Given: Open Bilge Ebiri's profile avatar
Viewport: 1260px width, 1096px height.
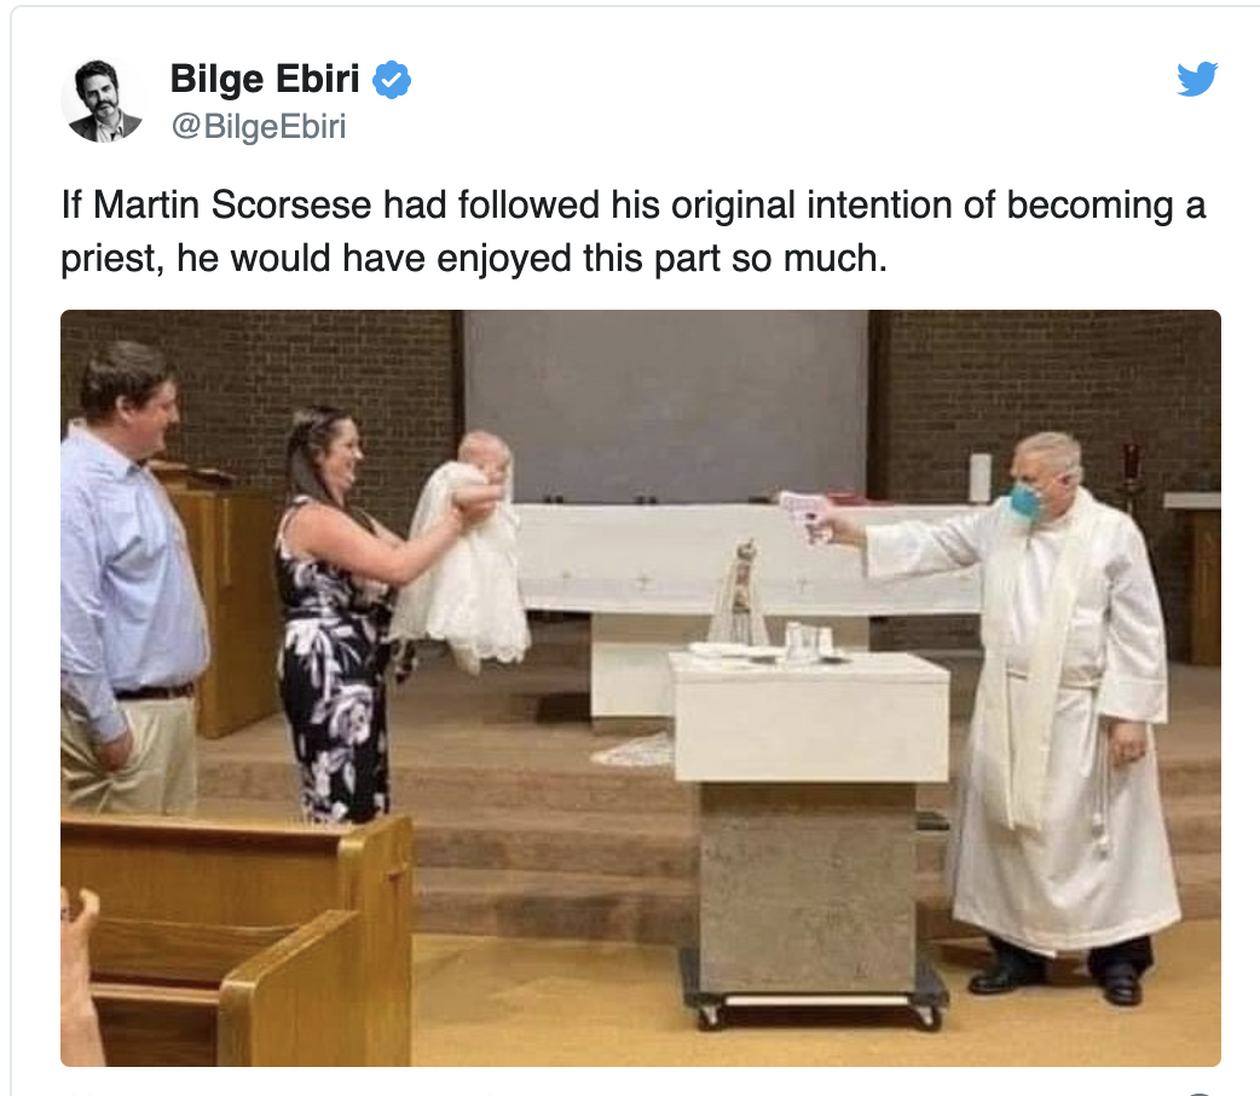Looking at the screenshot, I should pyautogui.click(x=103, y=101).
